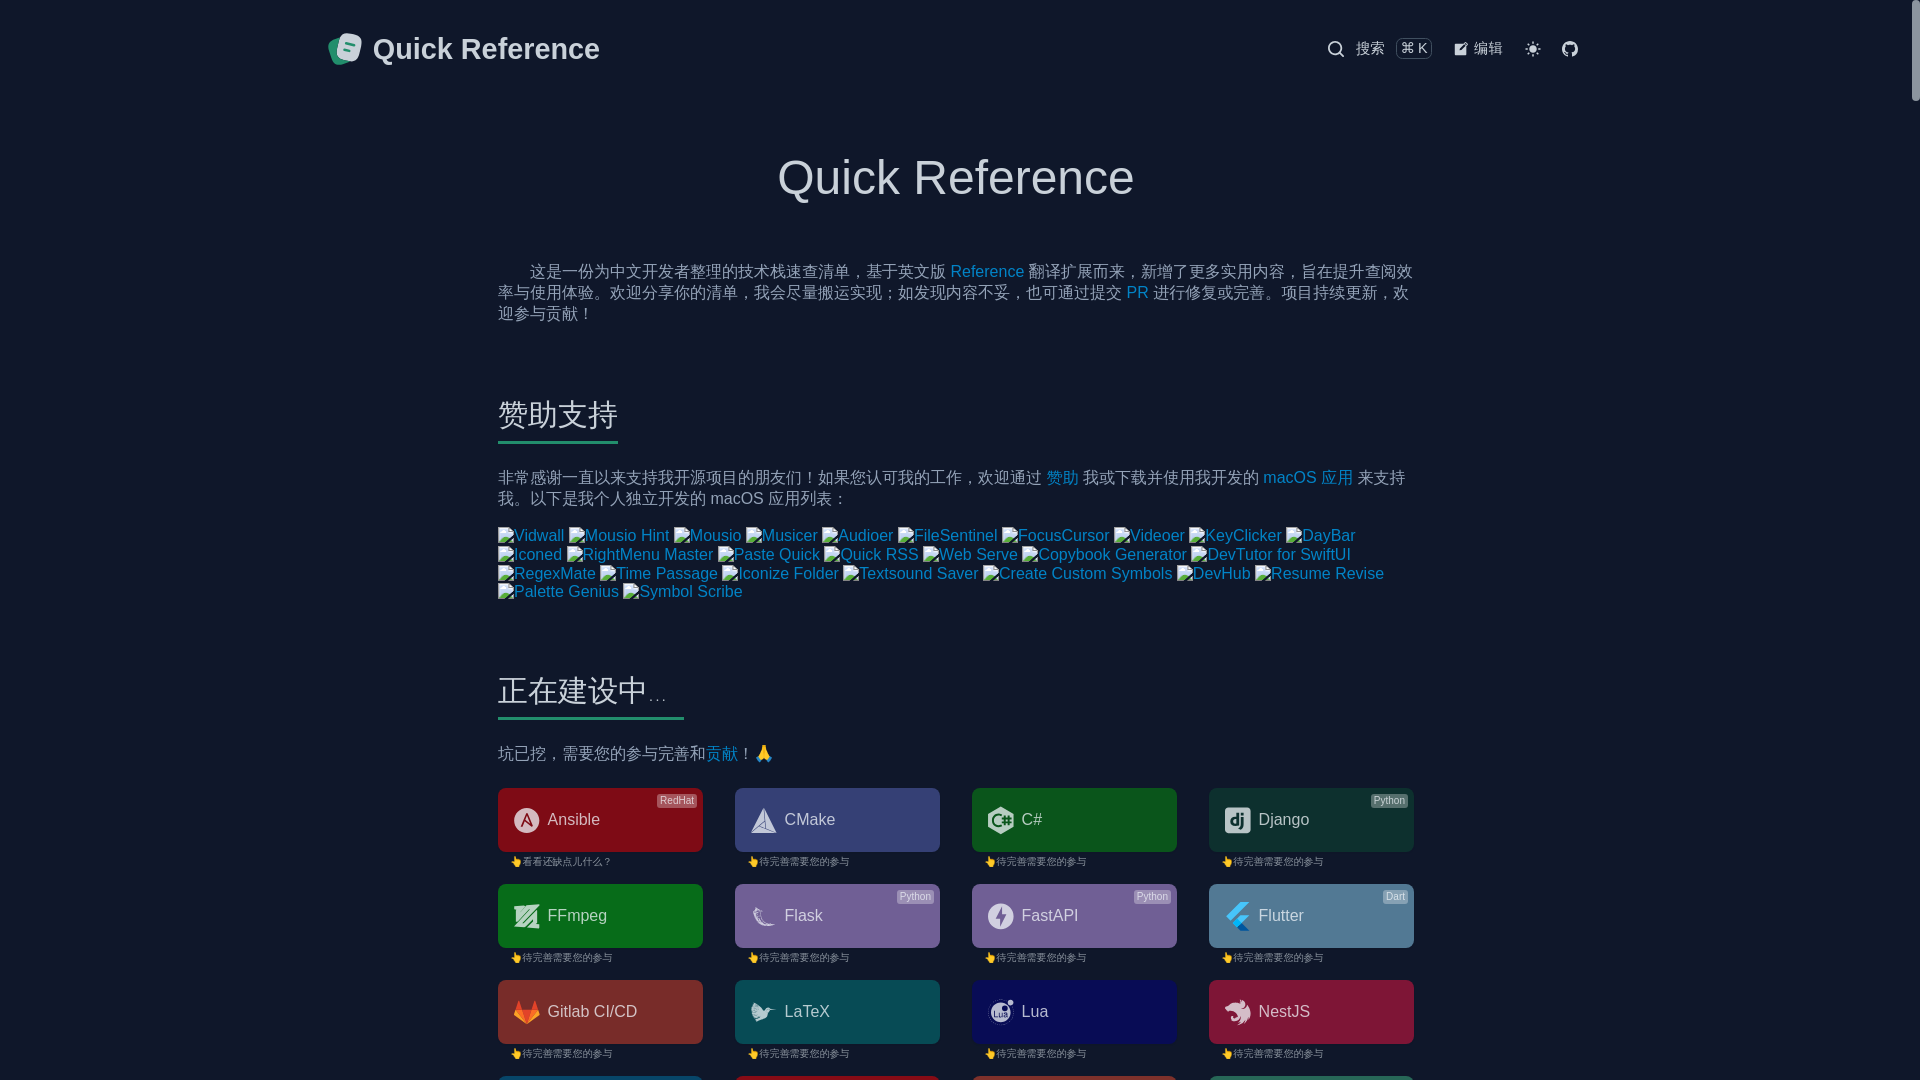Click the Lua moon icon
Viewport: 1920px width, 1080px height.
(x=1001, y=1013)
